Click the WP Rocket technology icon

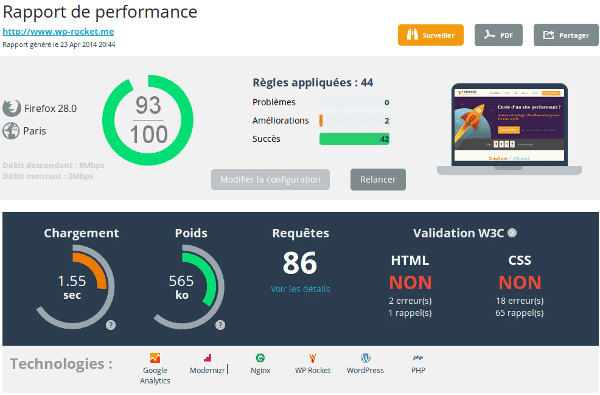[313, 358]
